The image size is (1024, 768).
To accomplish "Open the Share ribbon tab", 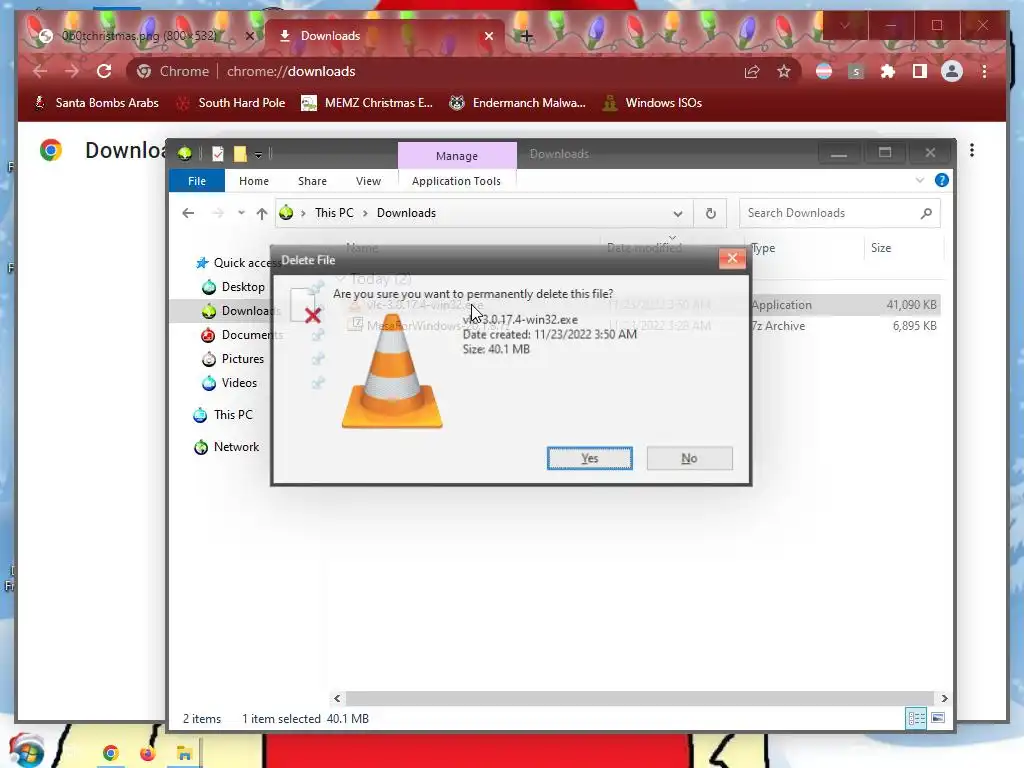I will (312, 181).
